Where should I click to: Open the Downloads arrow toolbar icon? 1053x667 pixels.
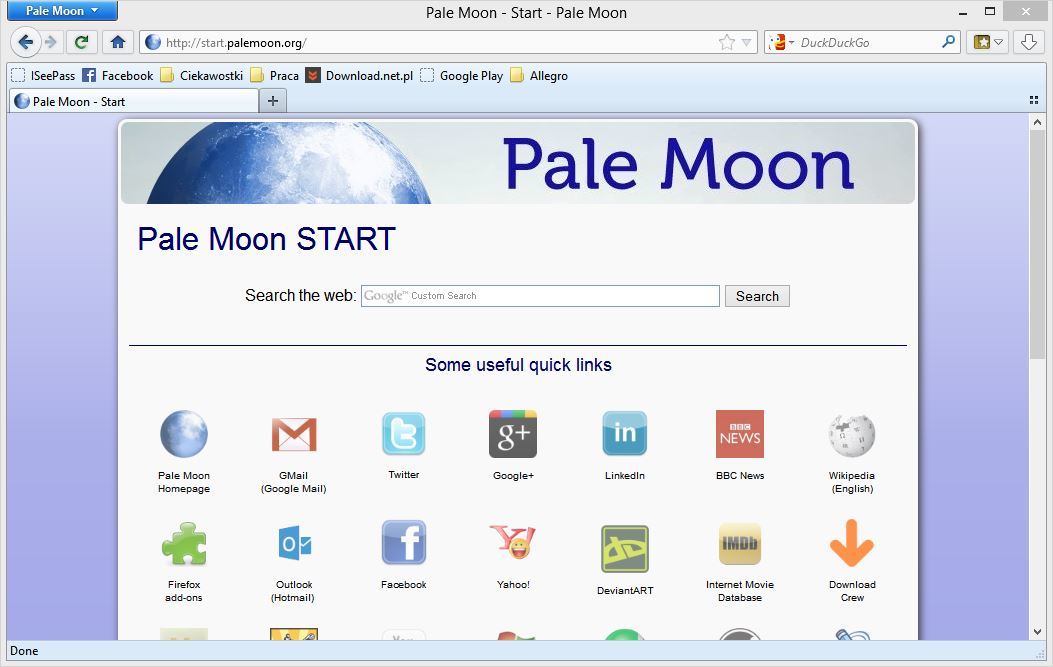click(x=1028, y=42)
